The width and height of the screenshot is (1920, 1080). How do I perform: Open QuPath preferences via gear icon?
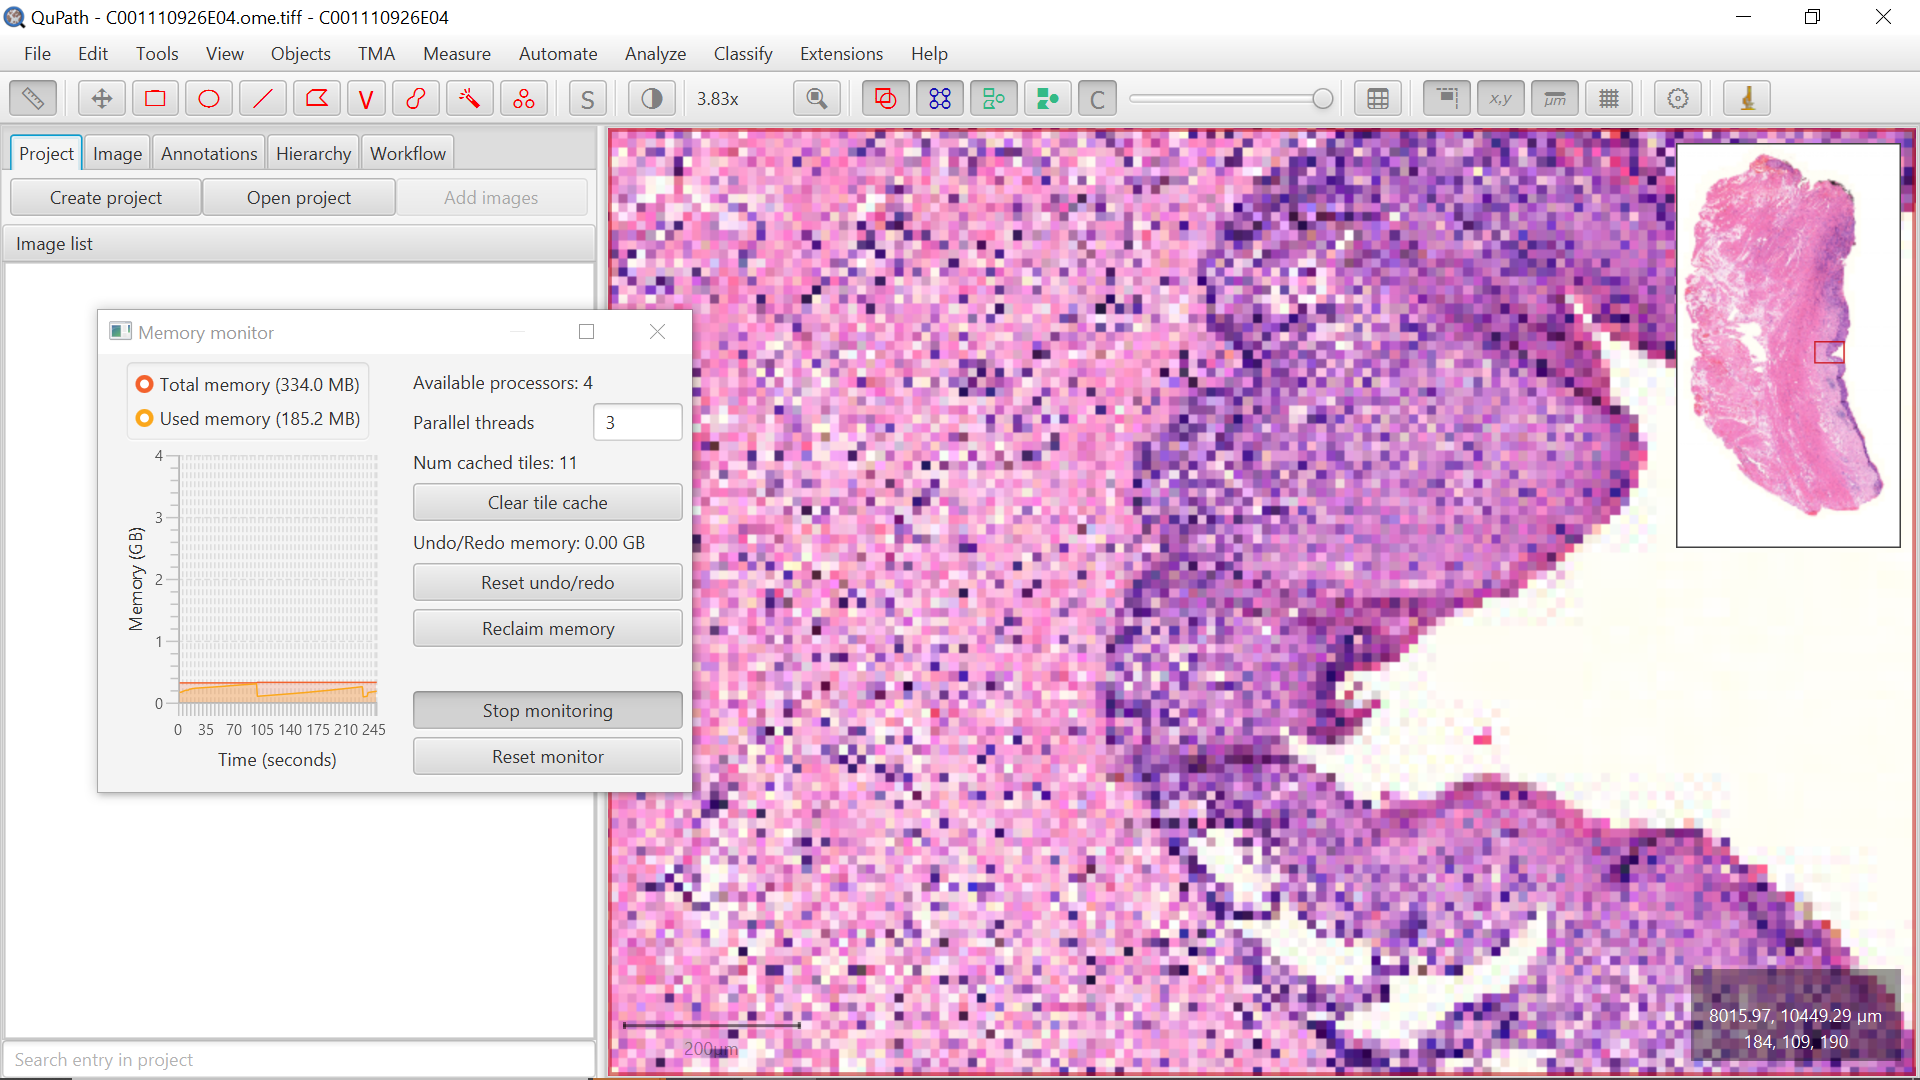click(x=1677, y=98)
